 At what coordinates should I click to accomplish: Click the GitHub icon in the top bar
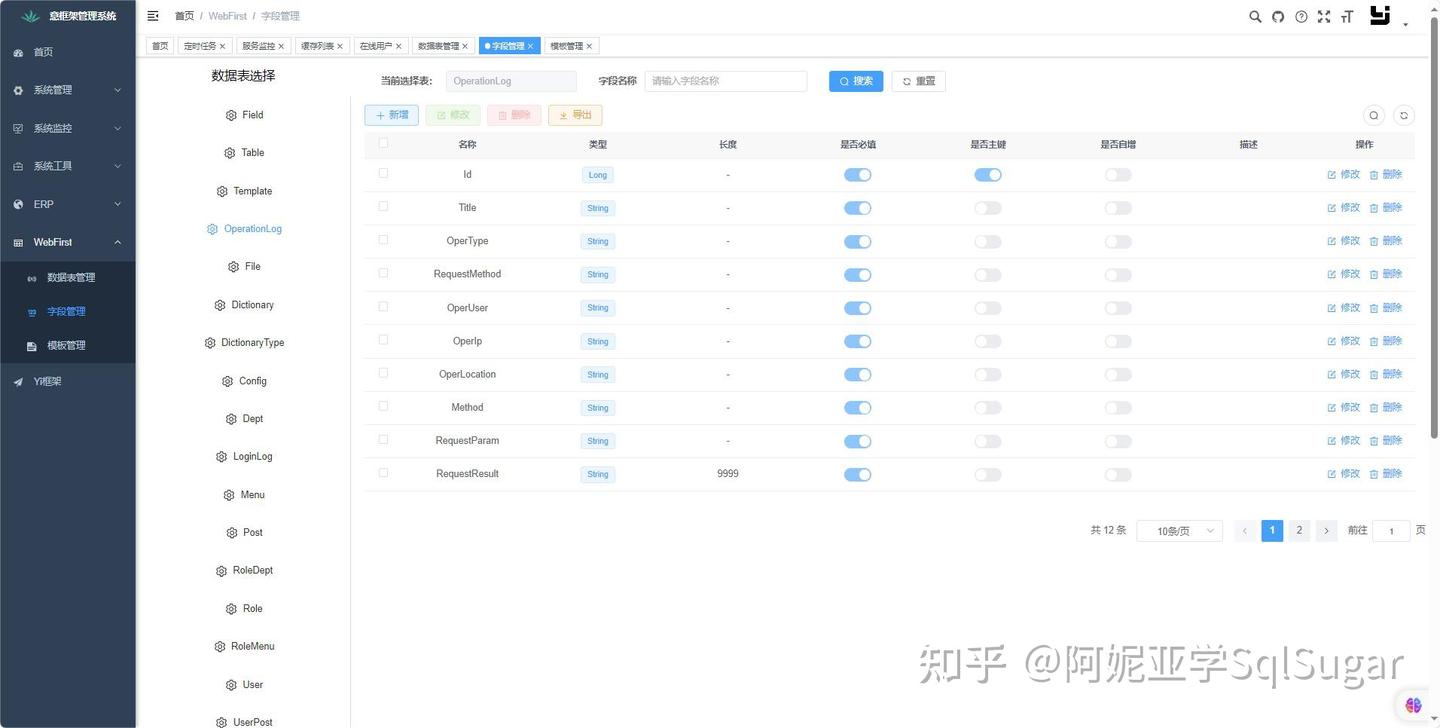[1278, 16]
